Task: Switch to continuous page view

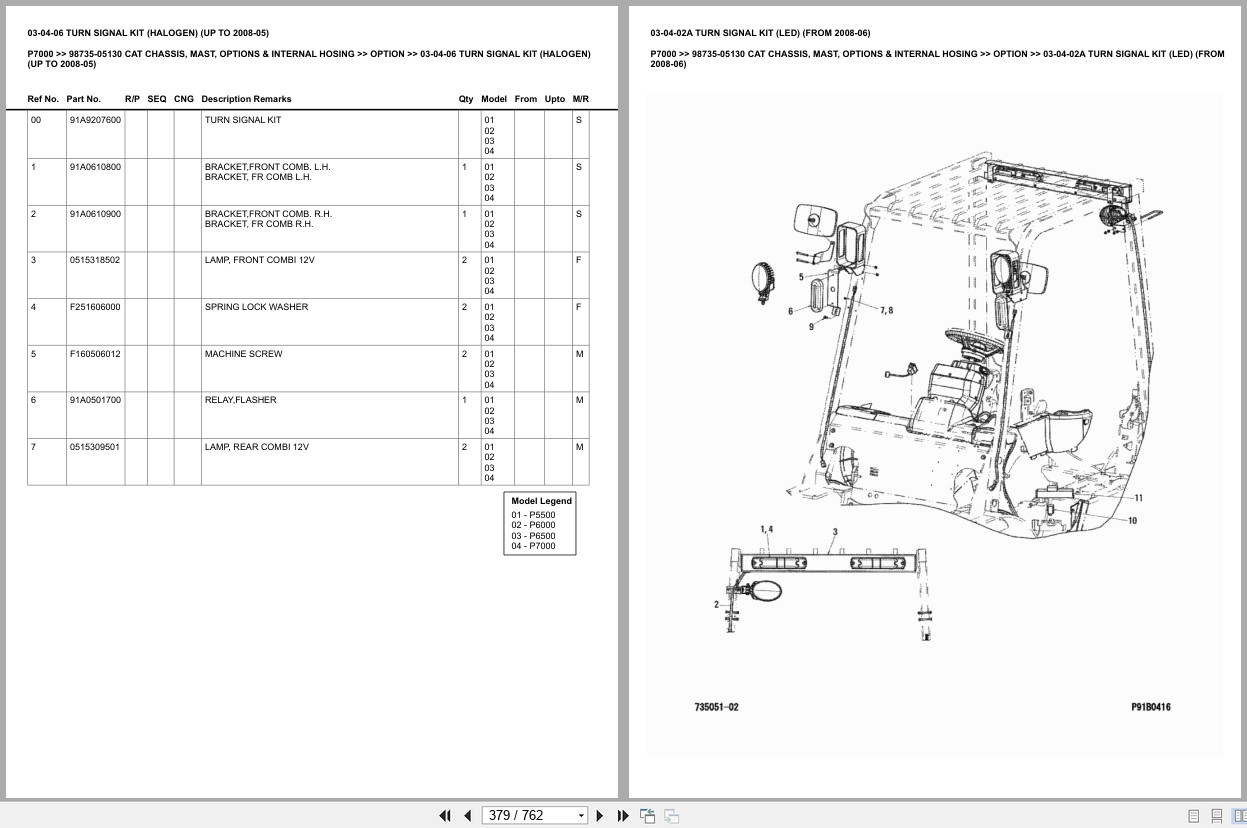Action: pyautogui.click(x=1217, y=816)
